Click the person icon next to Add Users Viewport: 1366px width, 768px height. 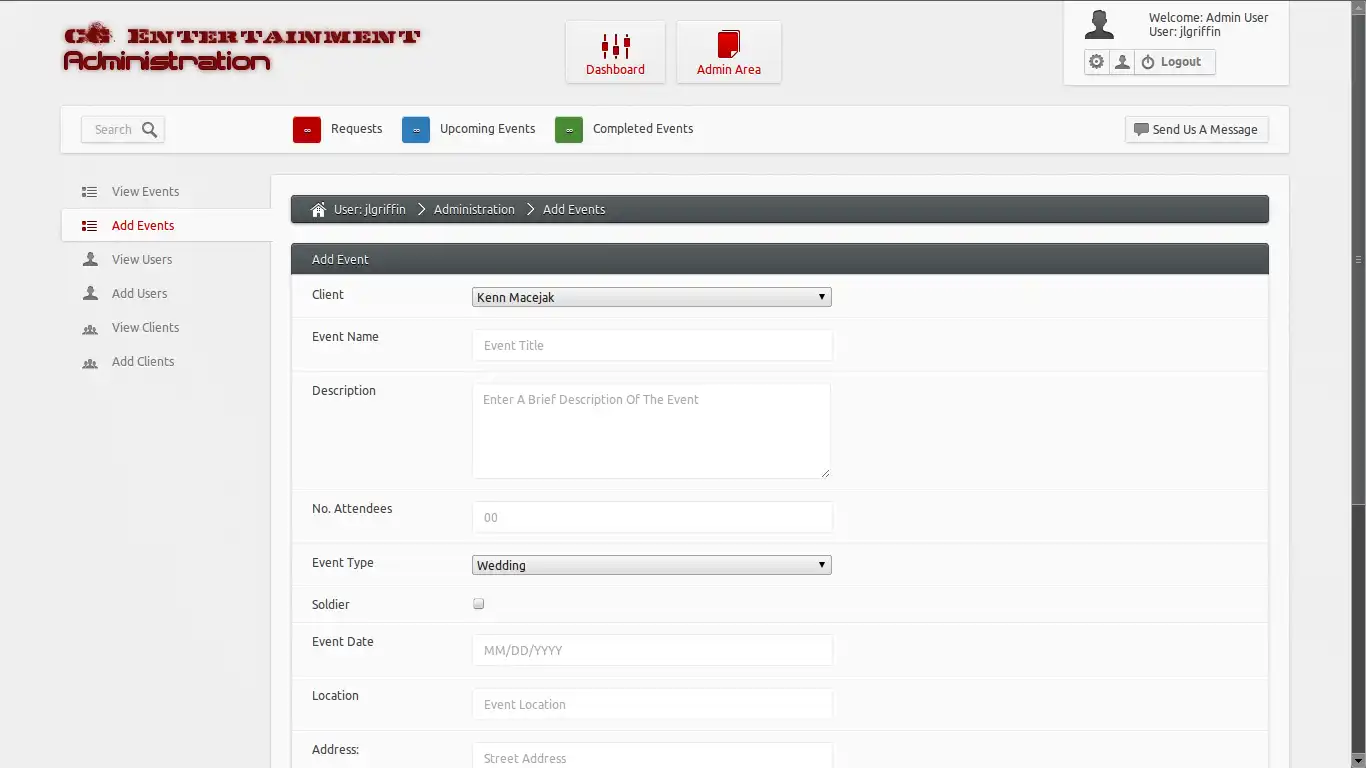[x=90, y=294]
